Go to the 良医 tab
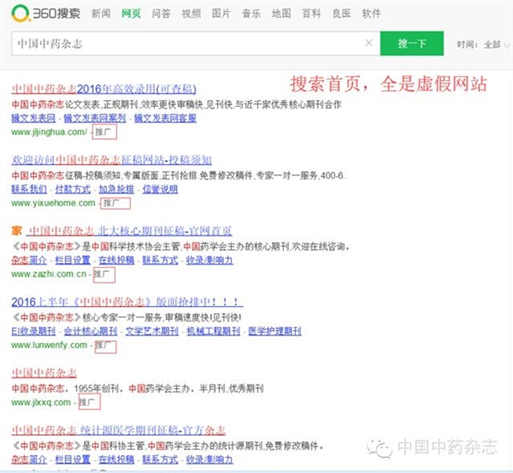 (341, 13)
